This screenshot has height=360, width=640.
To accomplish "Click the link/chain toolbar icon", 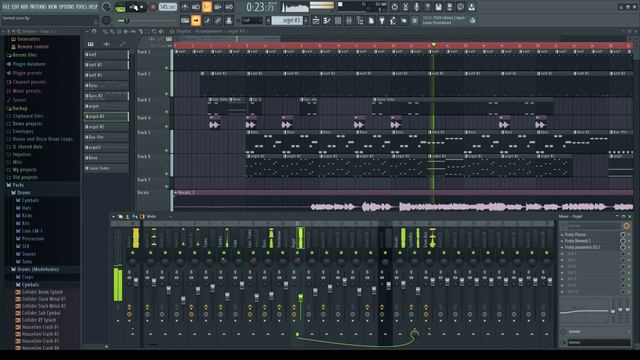I will click(x=218, y=20).
